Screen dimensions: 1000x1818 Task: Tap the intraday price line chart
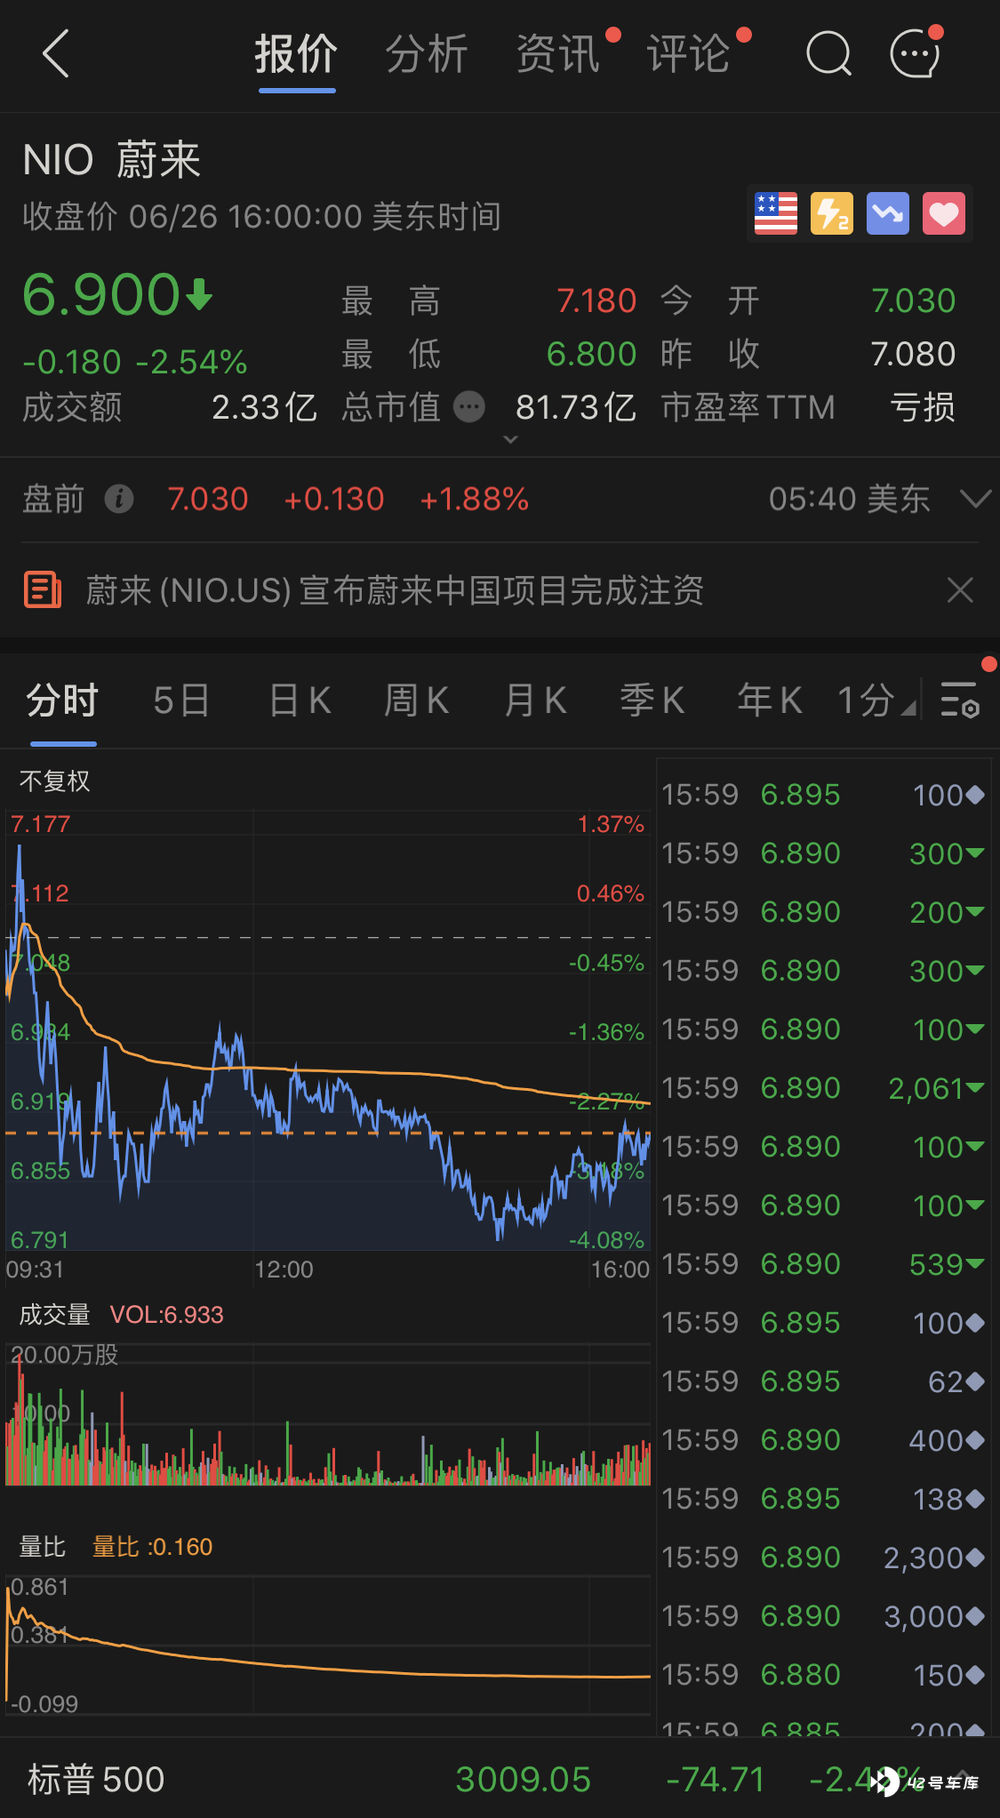328,1030
